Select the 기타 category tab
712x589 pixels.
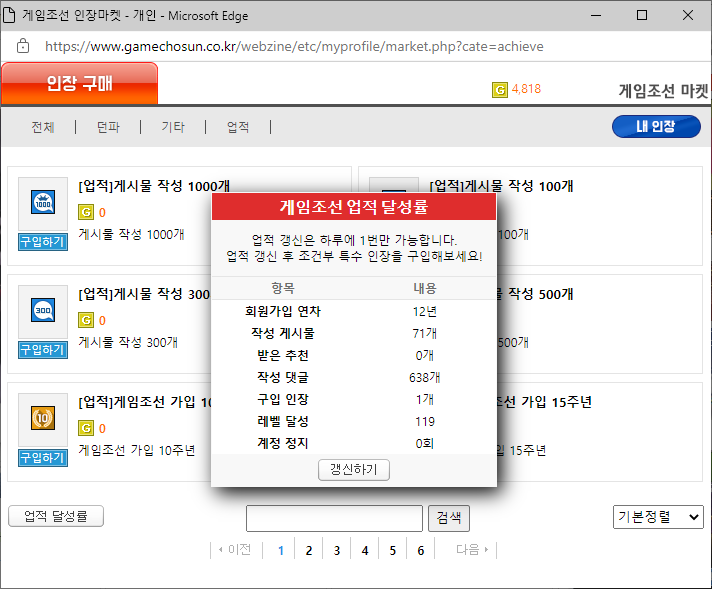click(x=173, y=127)
